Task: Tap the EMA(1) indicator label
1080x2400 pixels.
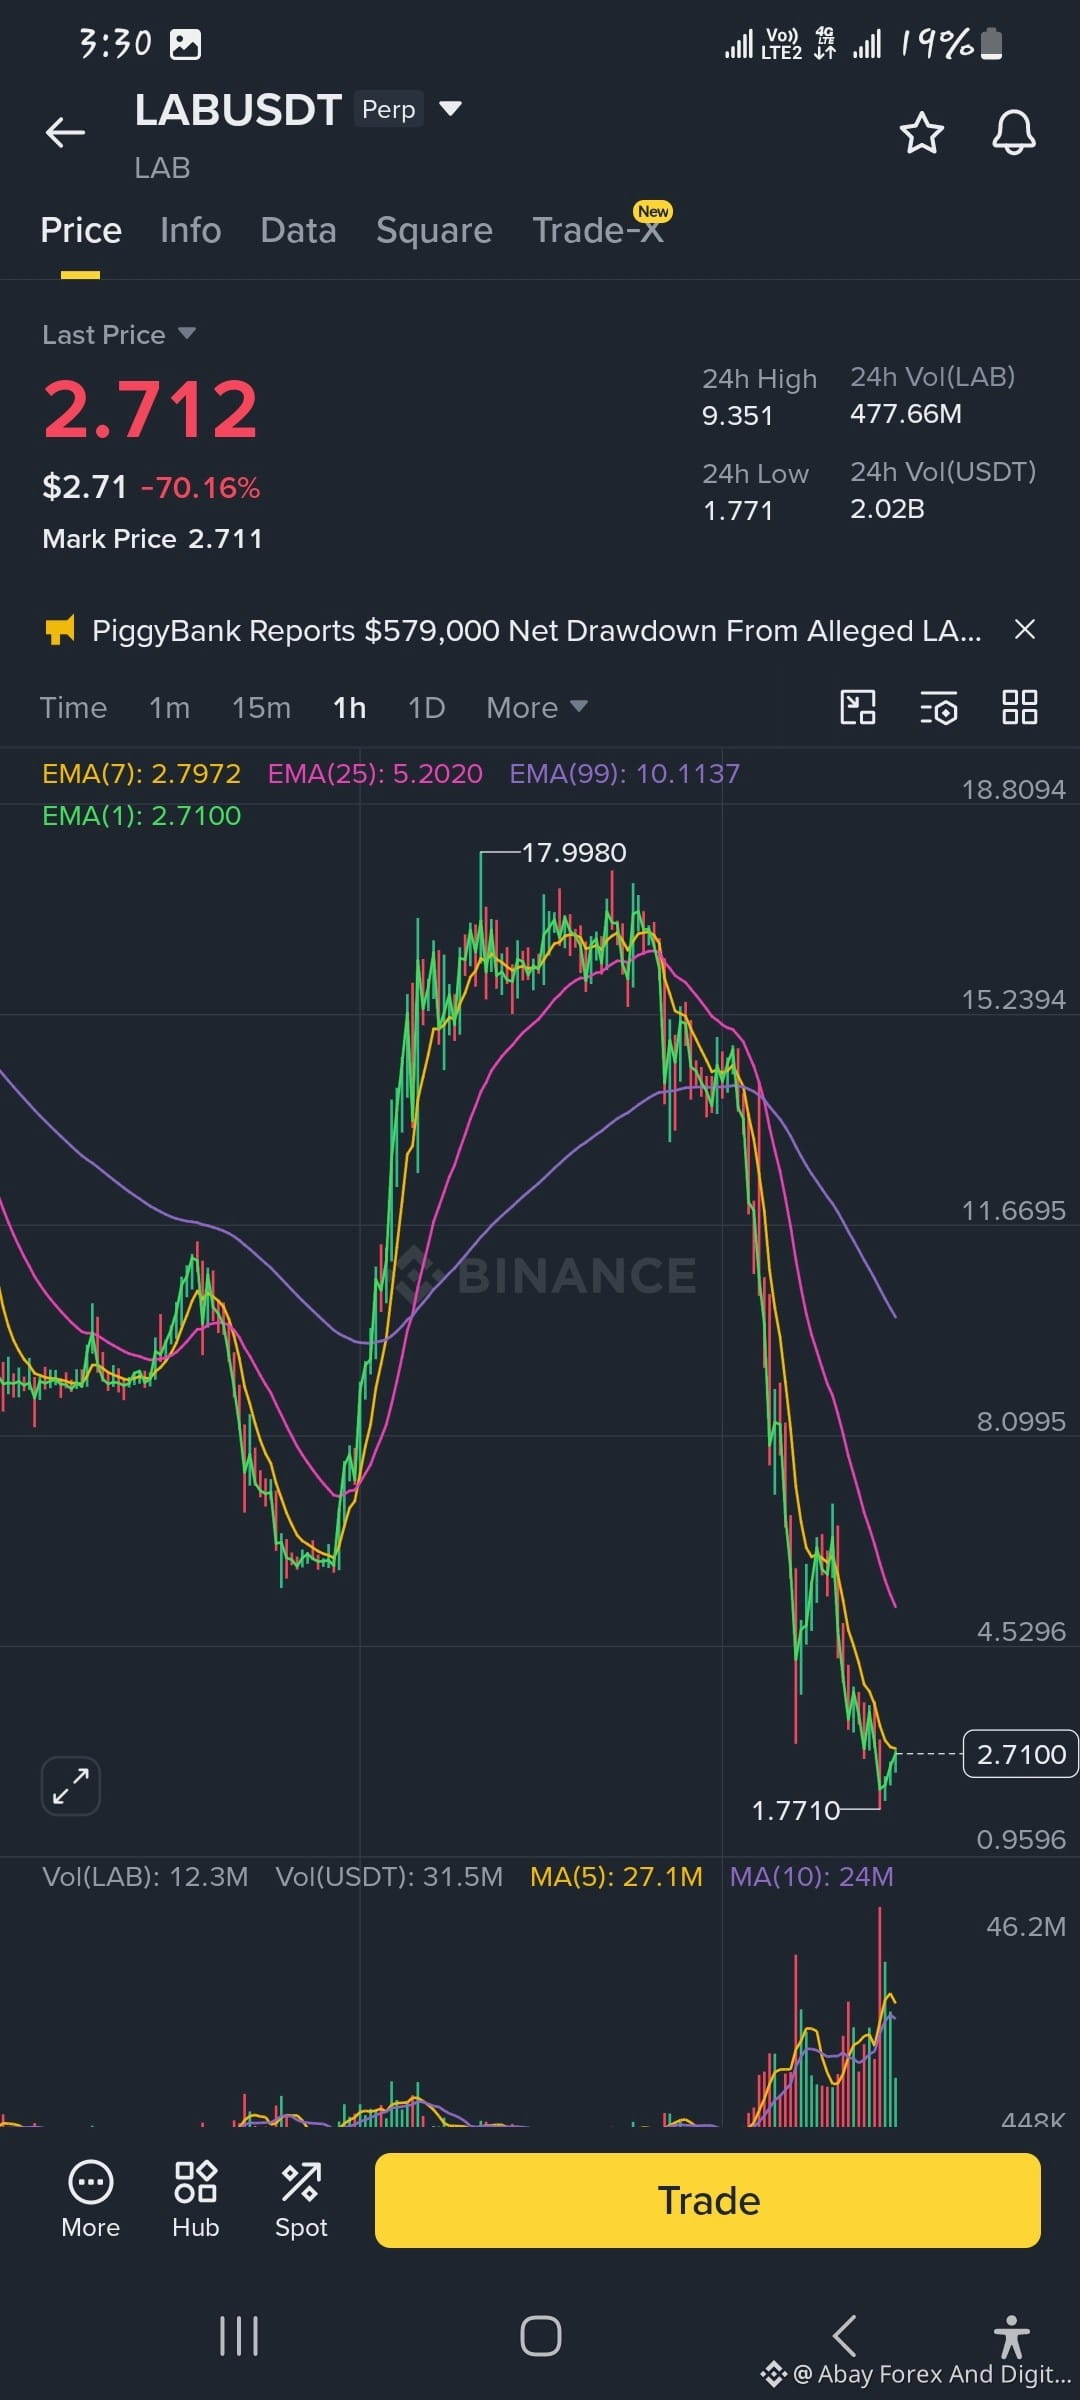Action: tap(141, 815)
